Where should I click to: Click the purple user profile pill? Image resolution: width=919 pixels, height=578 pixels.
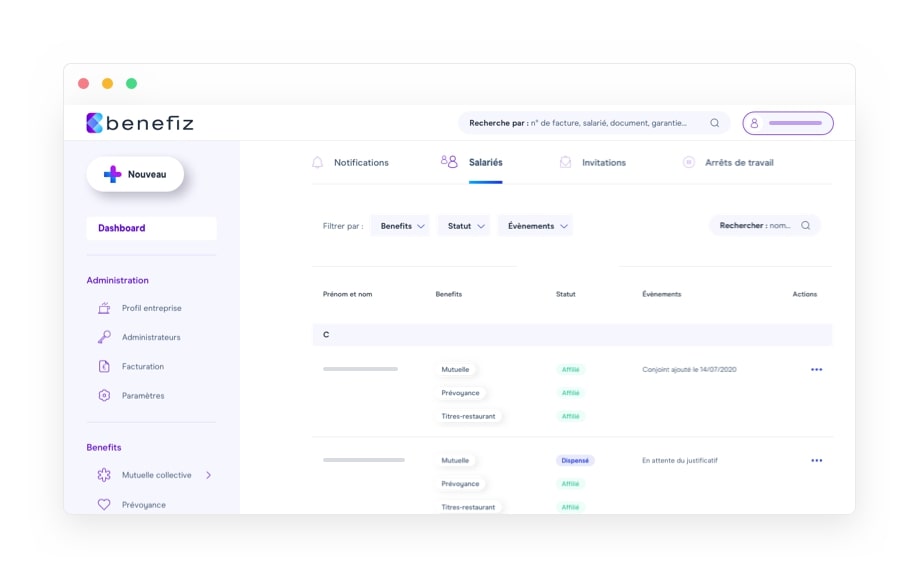coord(787,122)
